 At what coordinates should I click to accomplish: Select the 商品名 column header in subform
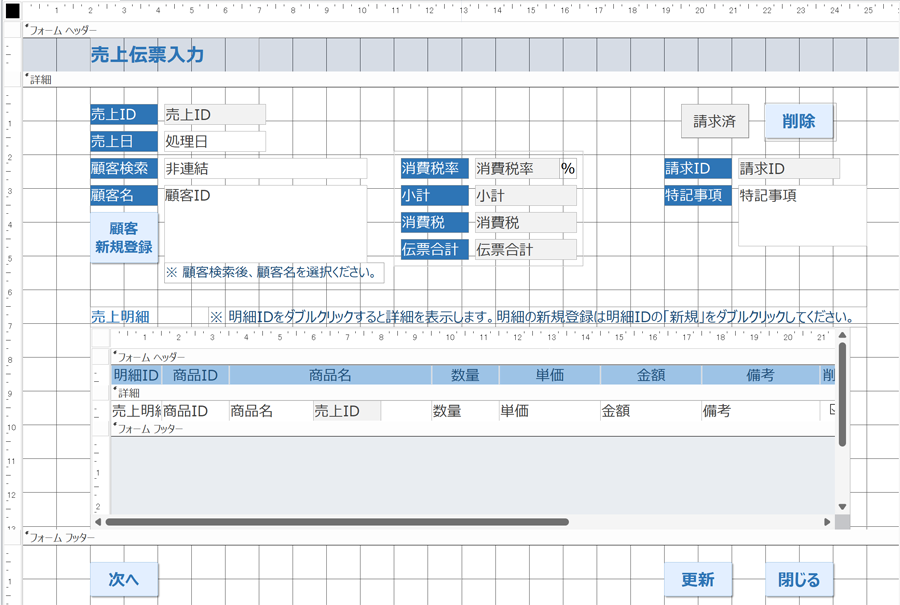(330, 375)
